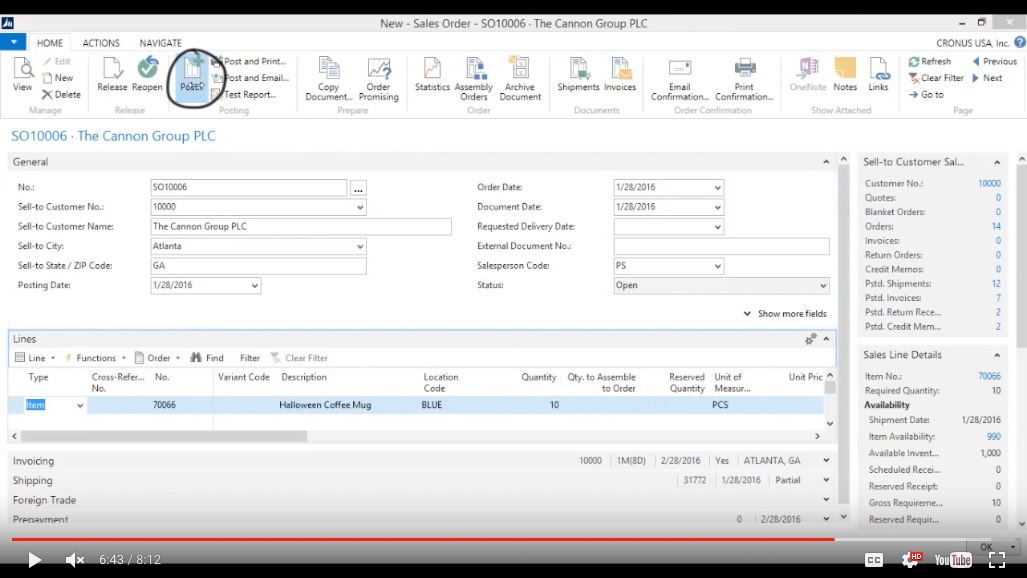Open the Notes pane

[845, 74]
